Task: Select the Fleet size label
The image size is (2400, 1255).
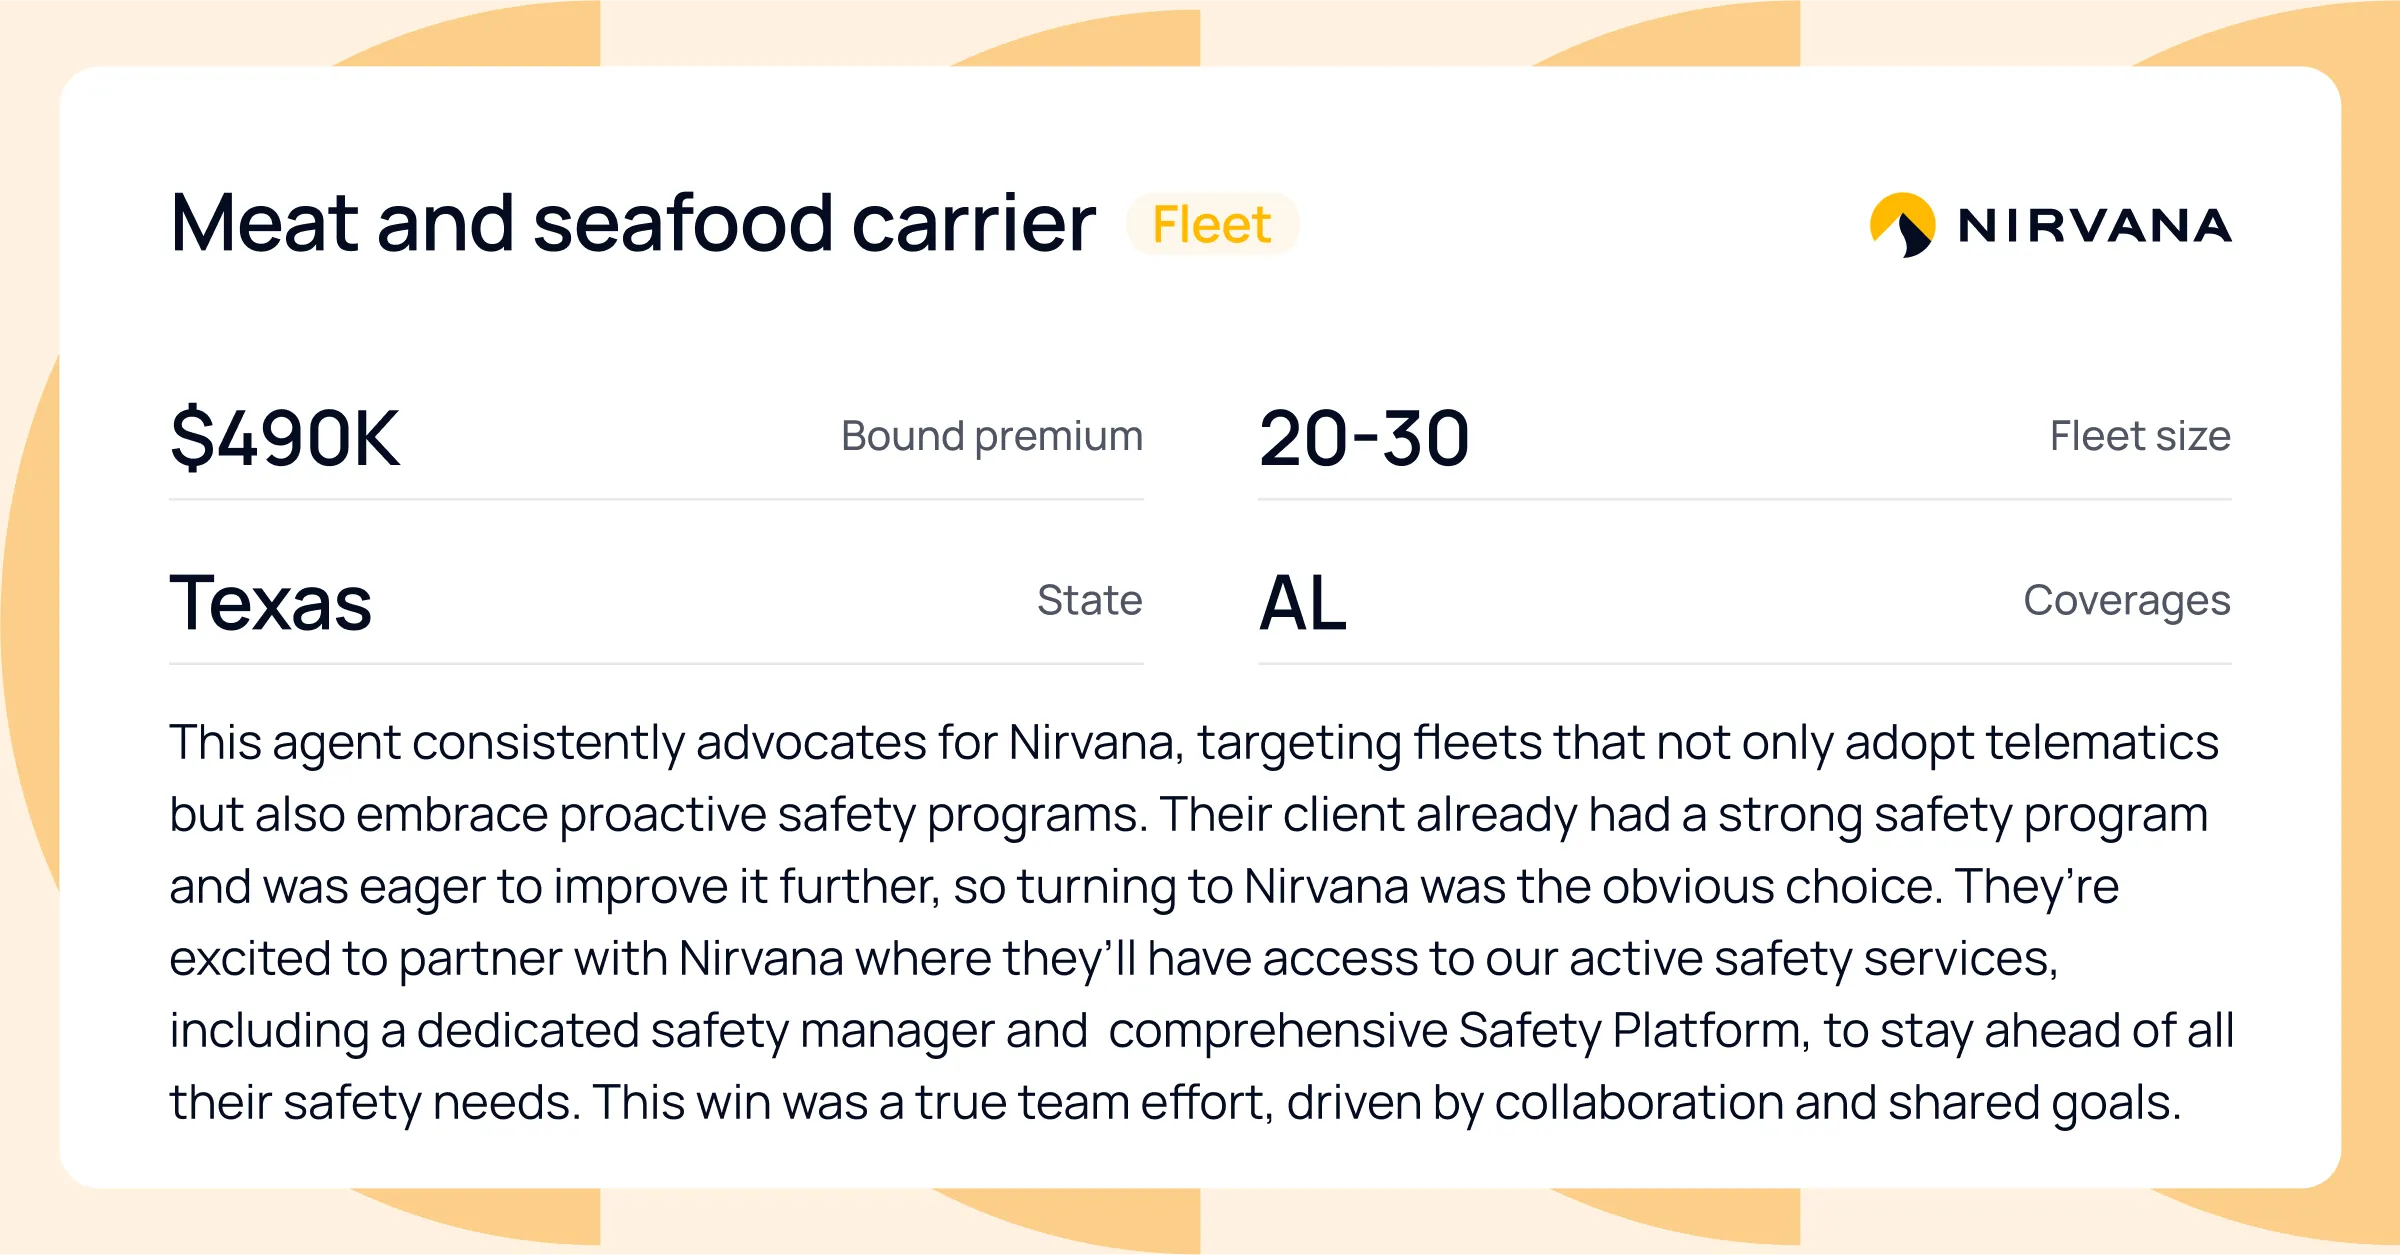Action: coord(2140,436)
